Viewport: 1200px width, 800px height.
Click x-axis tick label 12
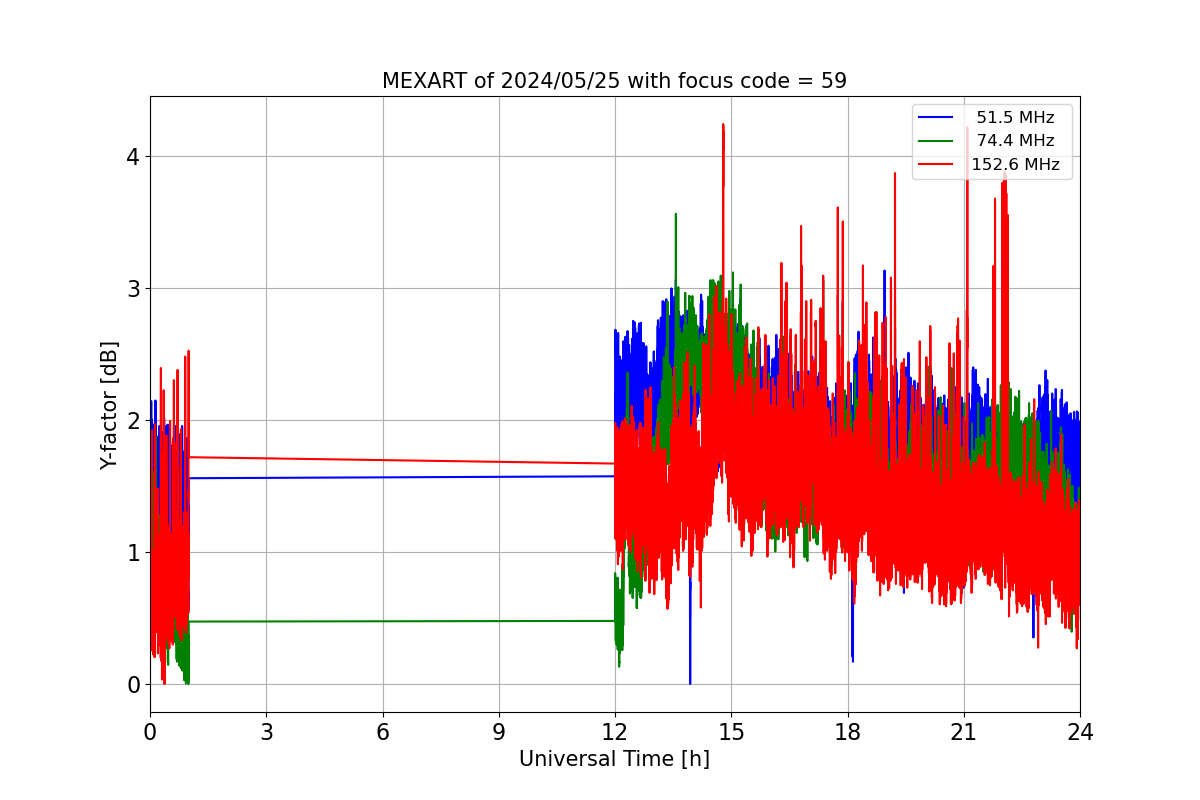pos(615,732)
